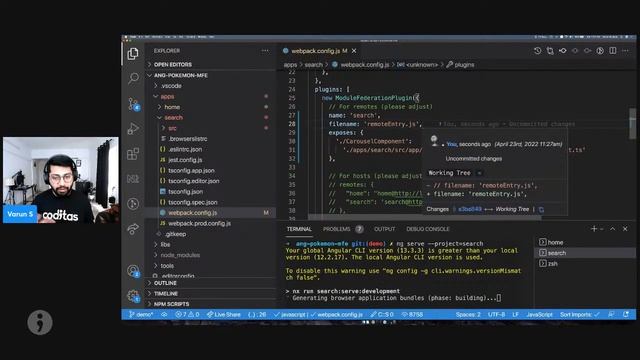Collapse the ANG-POKEMON-MFE root folder
Screen dimensions: 640x360
pyautogui.click(x=211, y=76)
